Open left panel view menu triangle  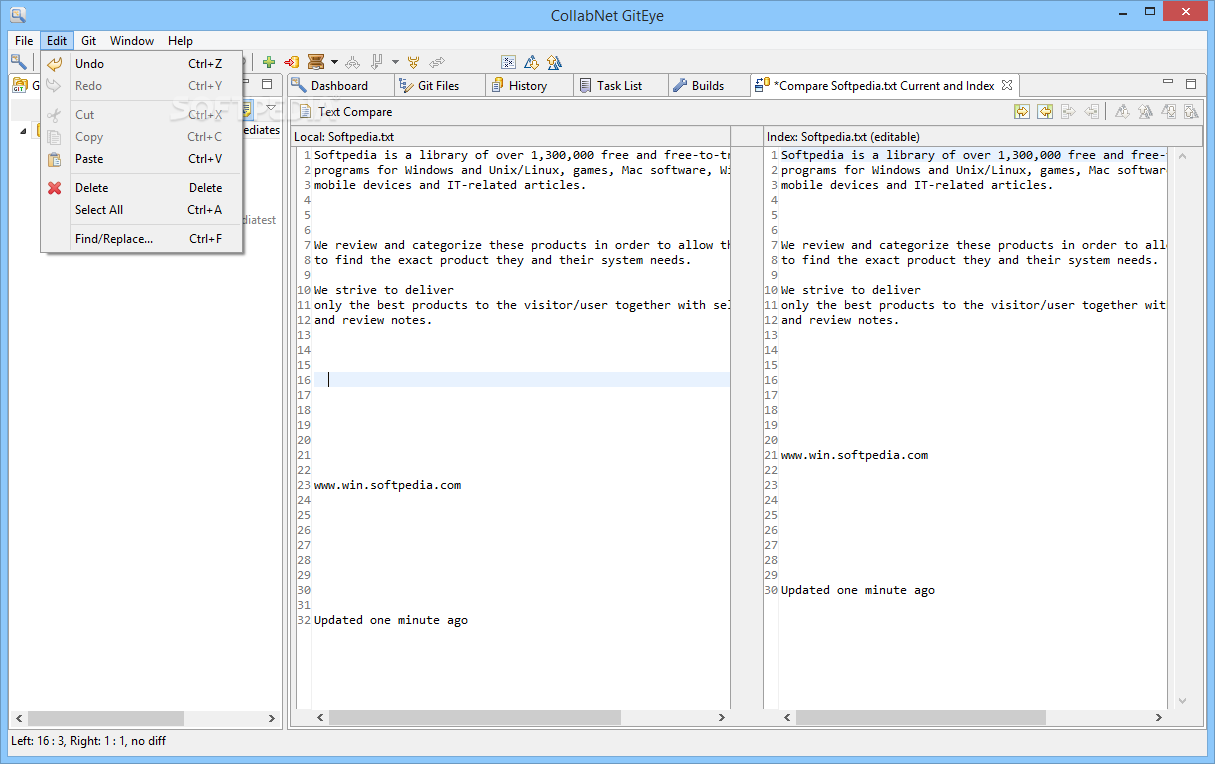pyautogui.click(x=271, y=107)
